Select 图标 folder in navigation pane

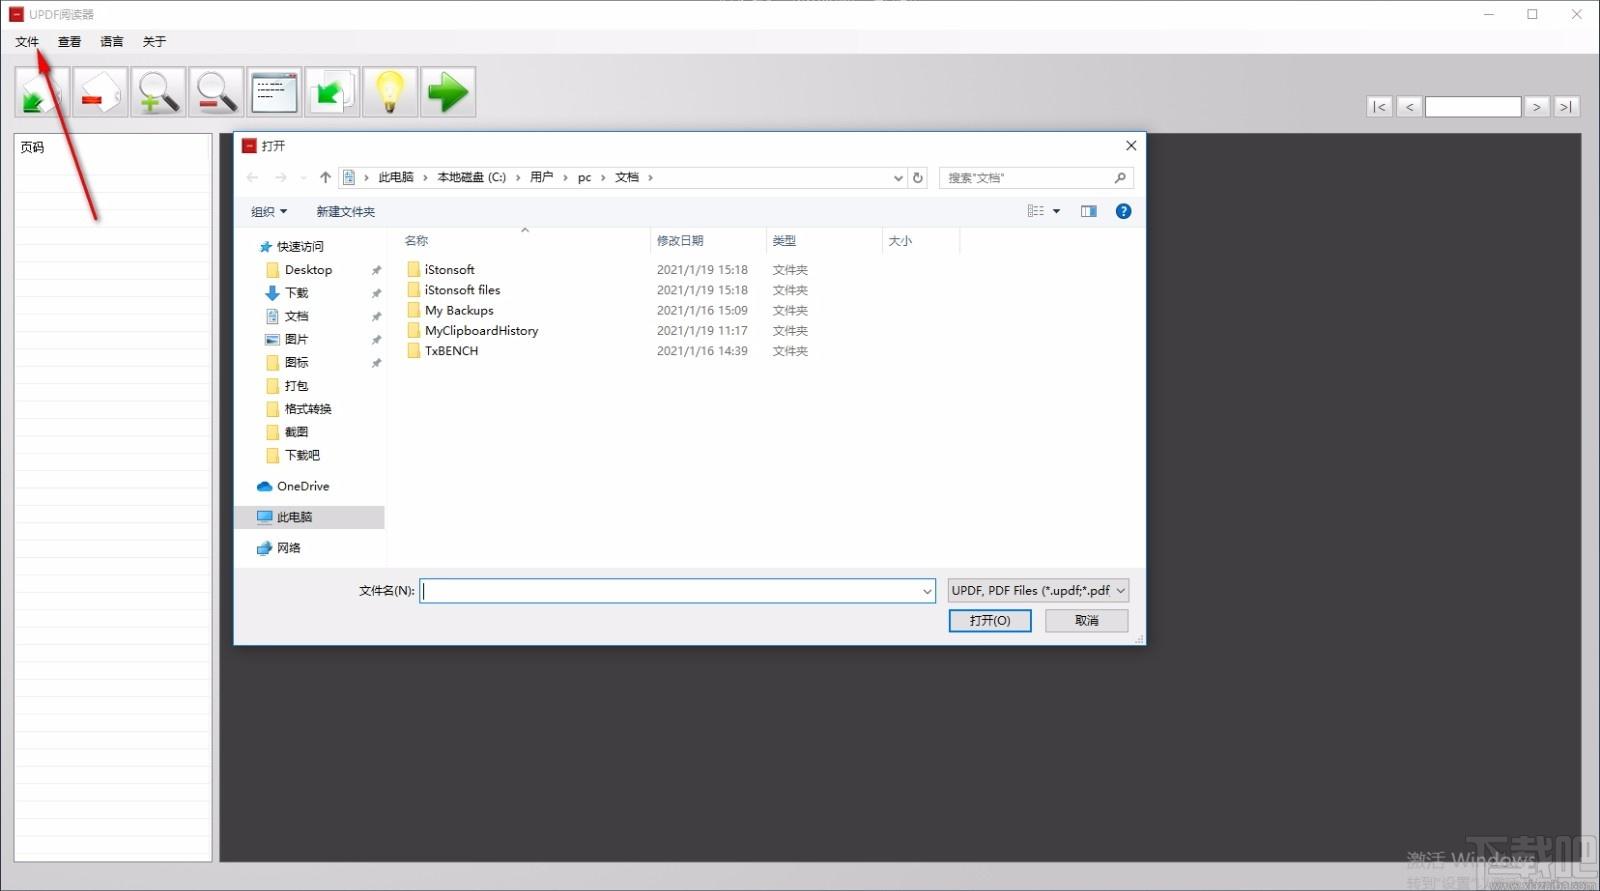[x=296, y=363]
